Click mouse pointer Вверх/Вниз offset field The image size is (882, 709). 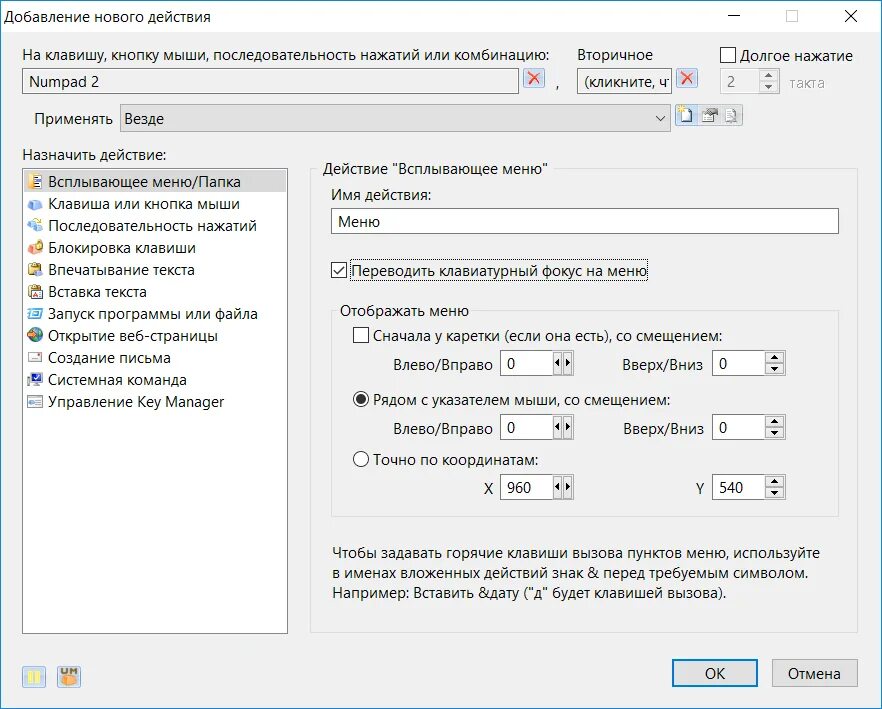[x=739, y=427]
